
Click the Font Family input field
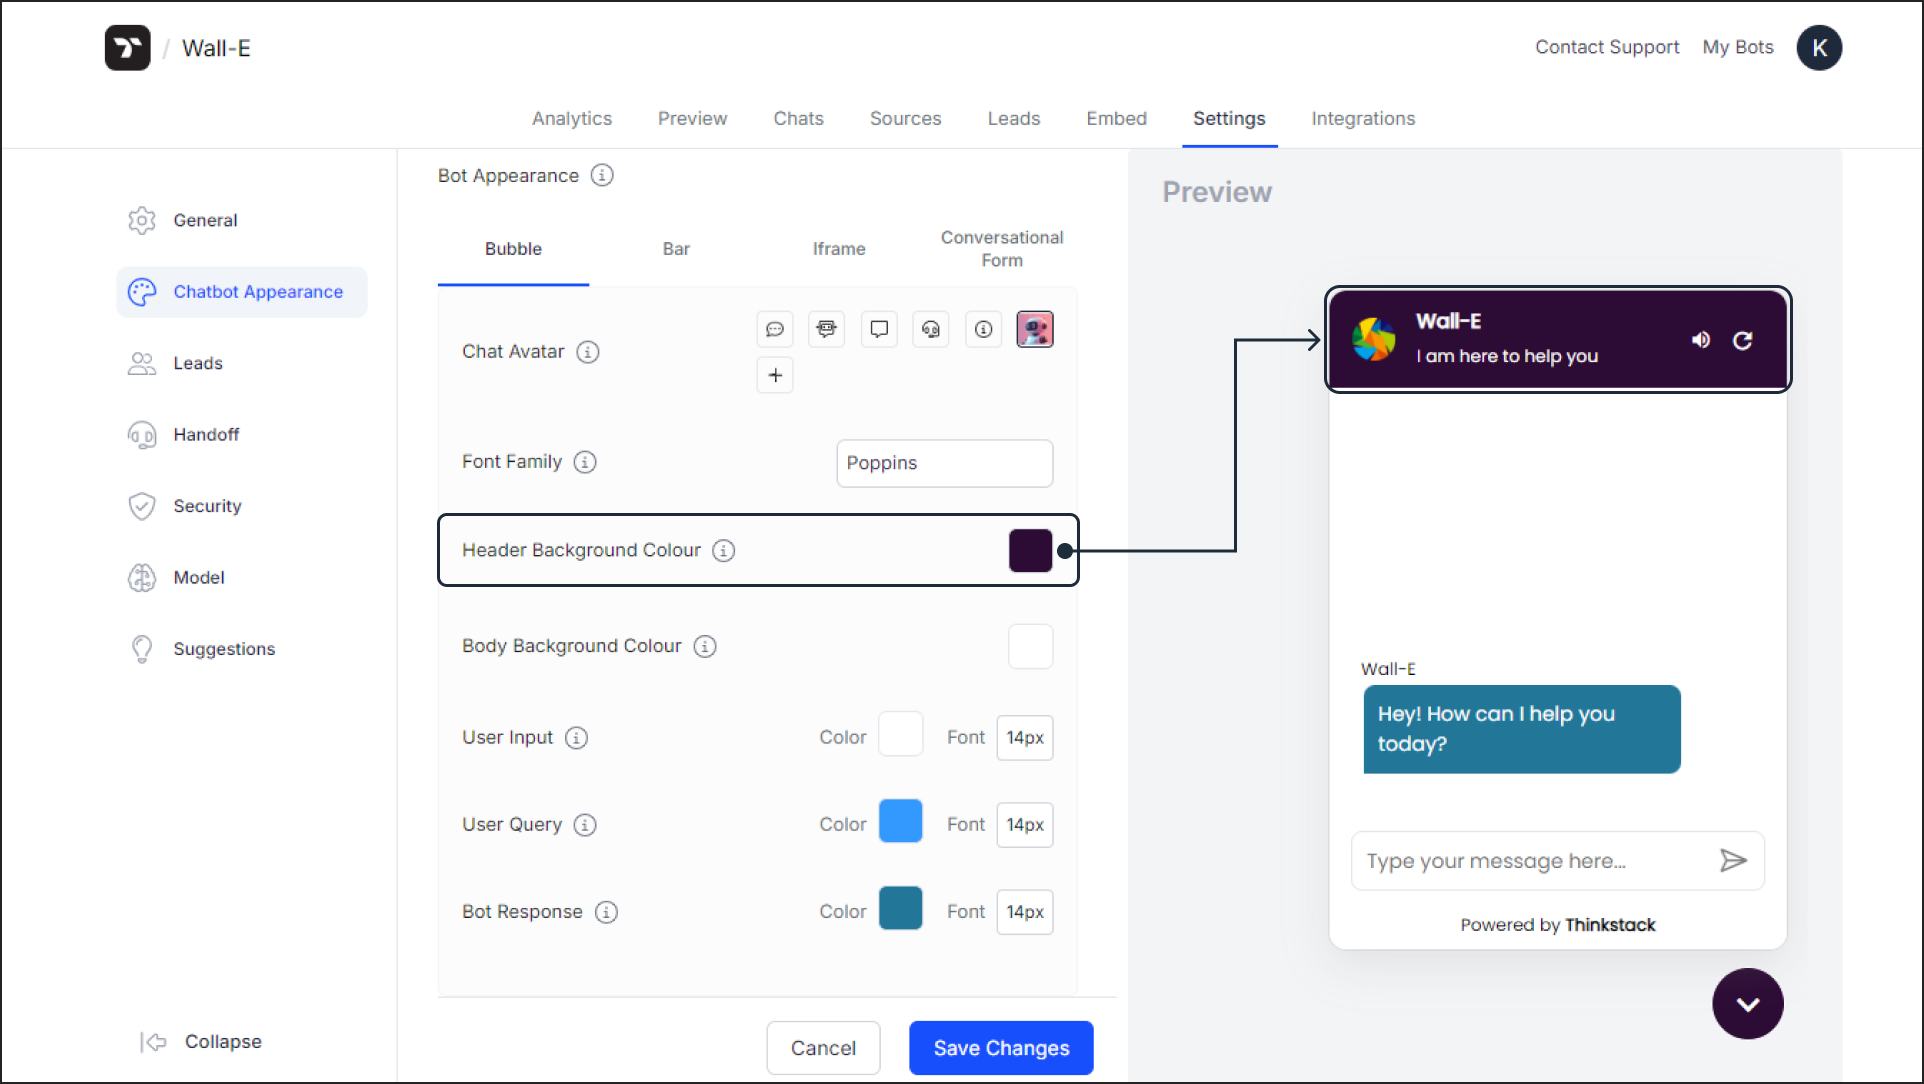tap(944, 461)
